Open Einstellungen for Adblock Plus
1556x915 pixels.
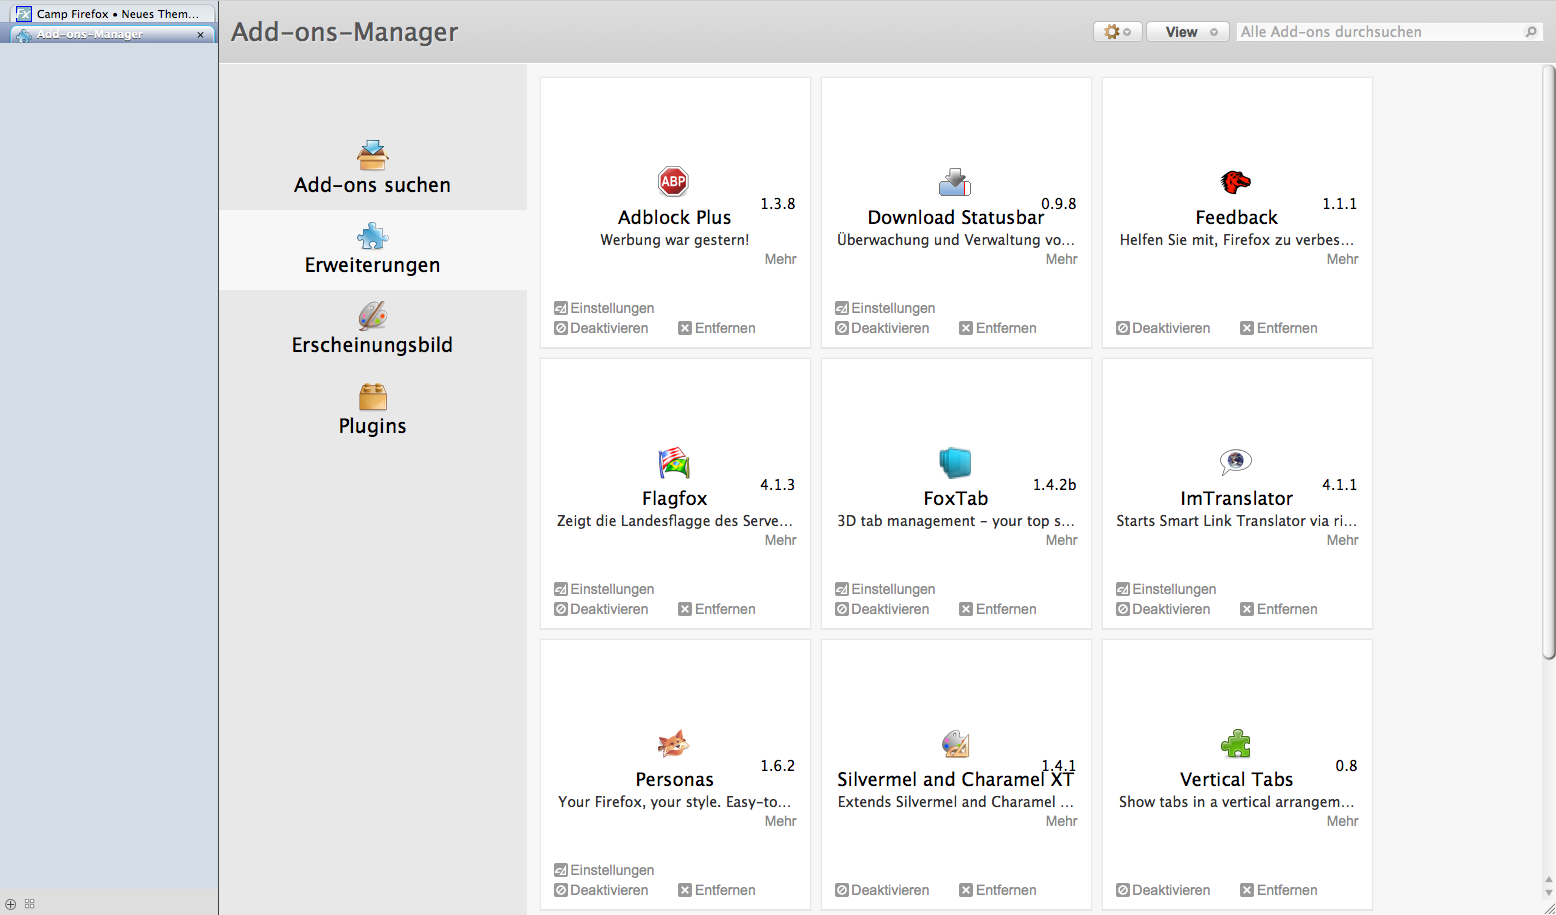(604, 308)
